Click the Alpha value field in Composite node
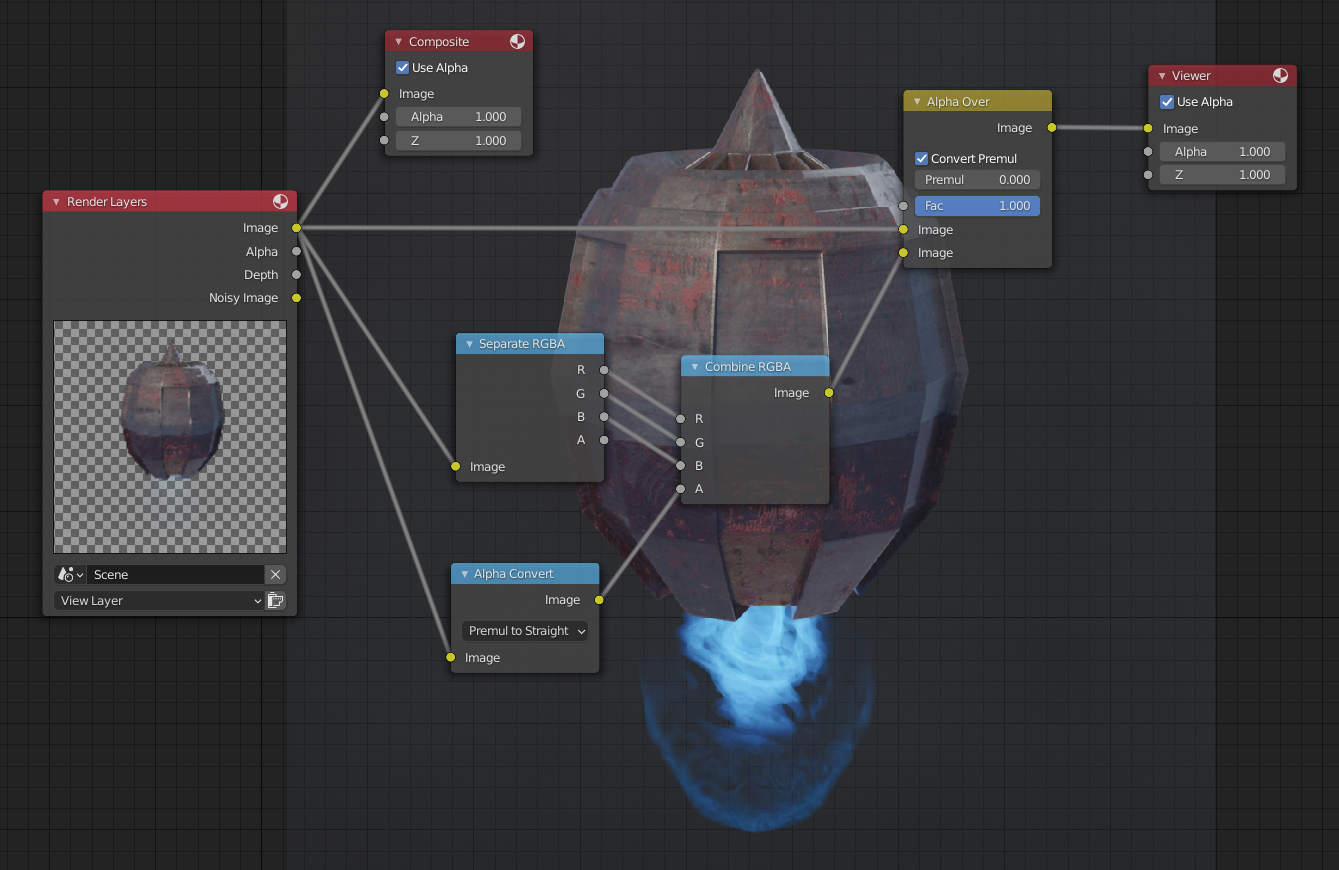The image size is (1339, 870). [458, 117]
